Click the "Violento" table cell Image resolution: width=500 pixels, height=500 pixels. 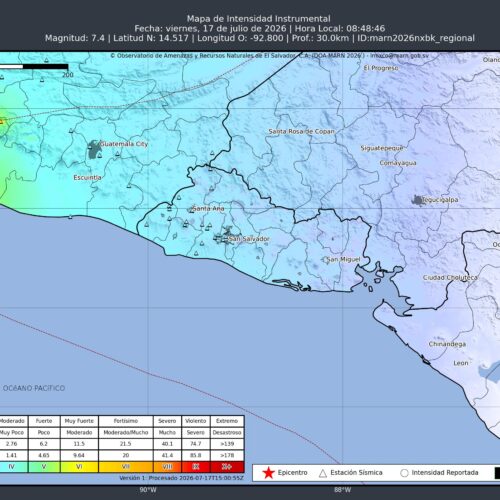[x=196, y=421]
